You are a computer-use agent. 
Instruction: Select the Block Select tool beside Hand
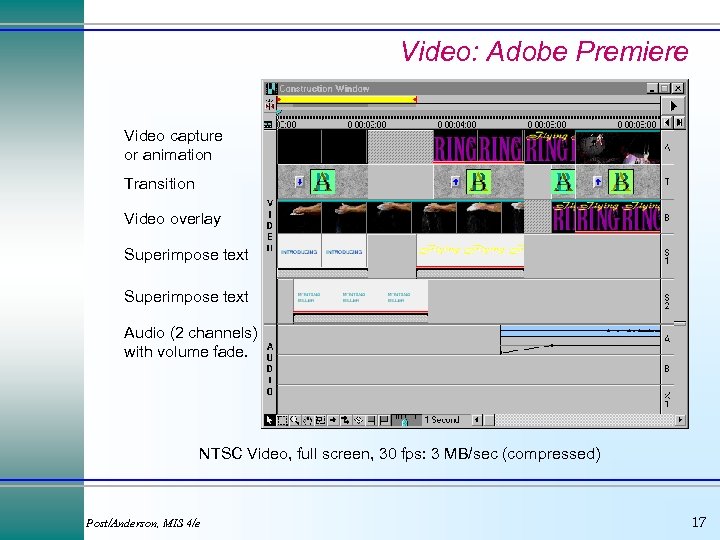[320, 420]
